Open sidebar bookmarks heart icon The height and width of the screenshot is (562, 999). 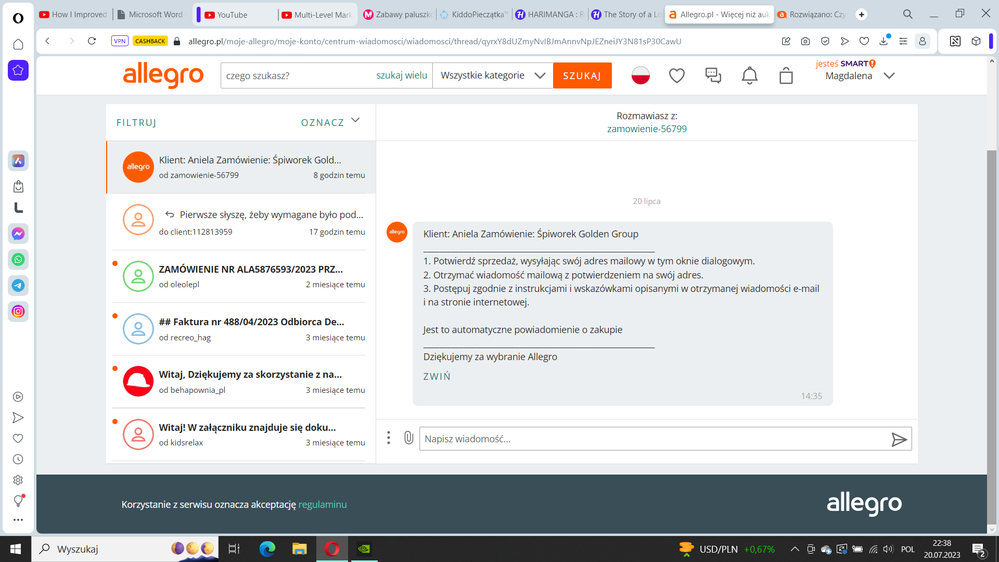point(18,438)
